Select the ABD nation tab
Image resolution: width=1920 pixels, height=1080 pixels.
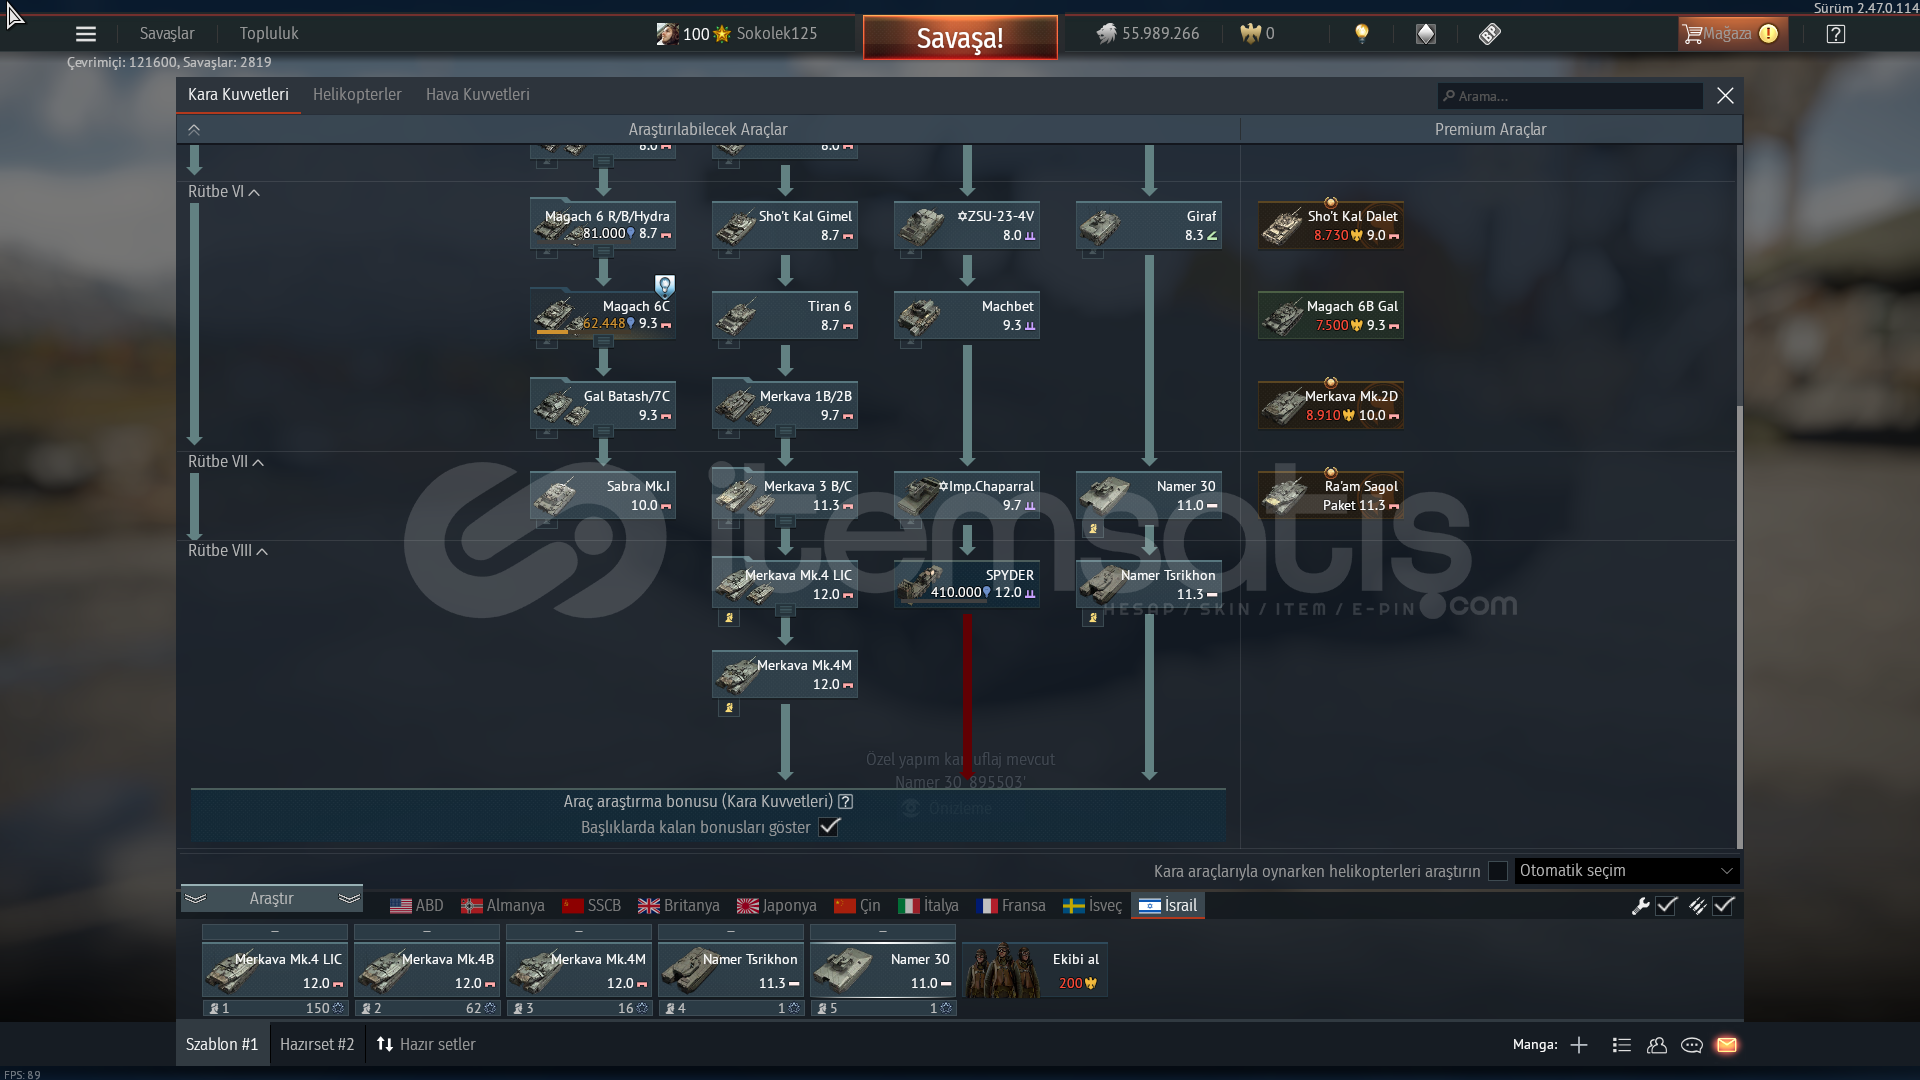point(417,906)
